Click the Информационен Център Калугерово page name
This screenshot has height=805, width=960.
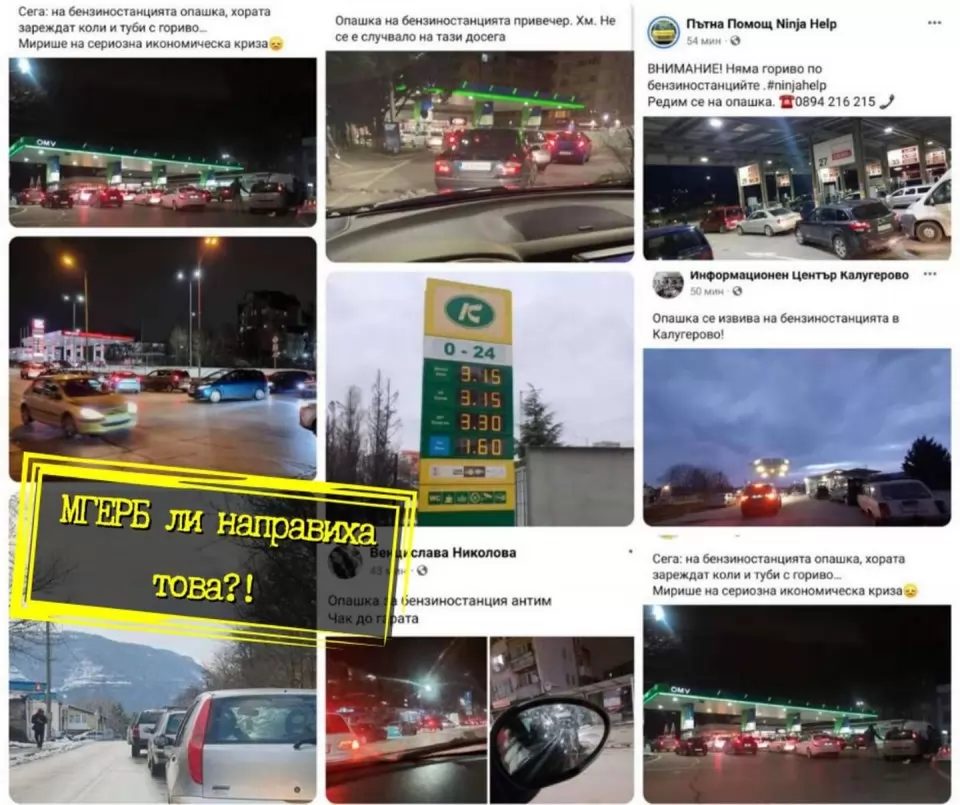tap(799, 275)
